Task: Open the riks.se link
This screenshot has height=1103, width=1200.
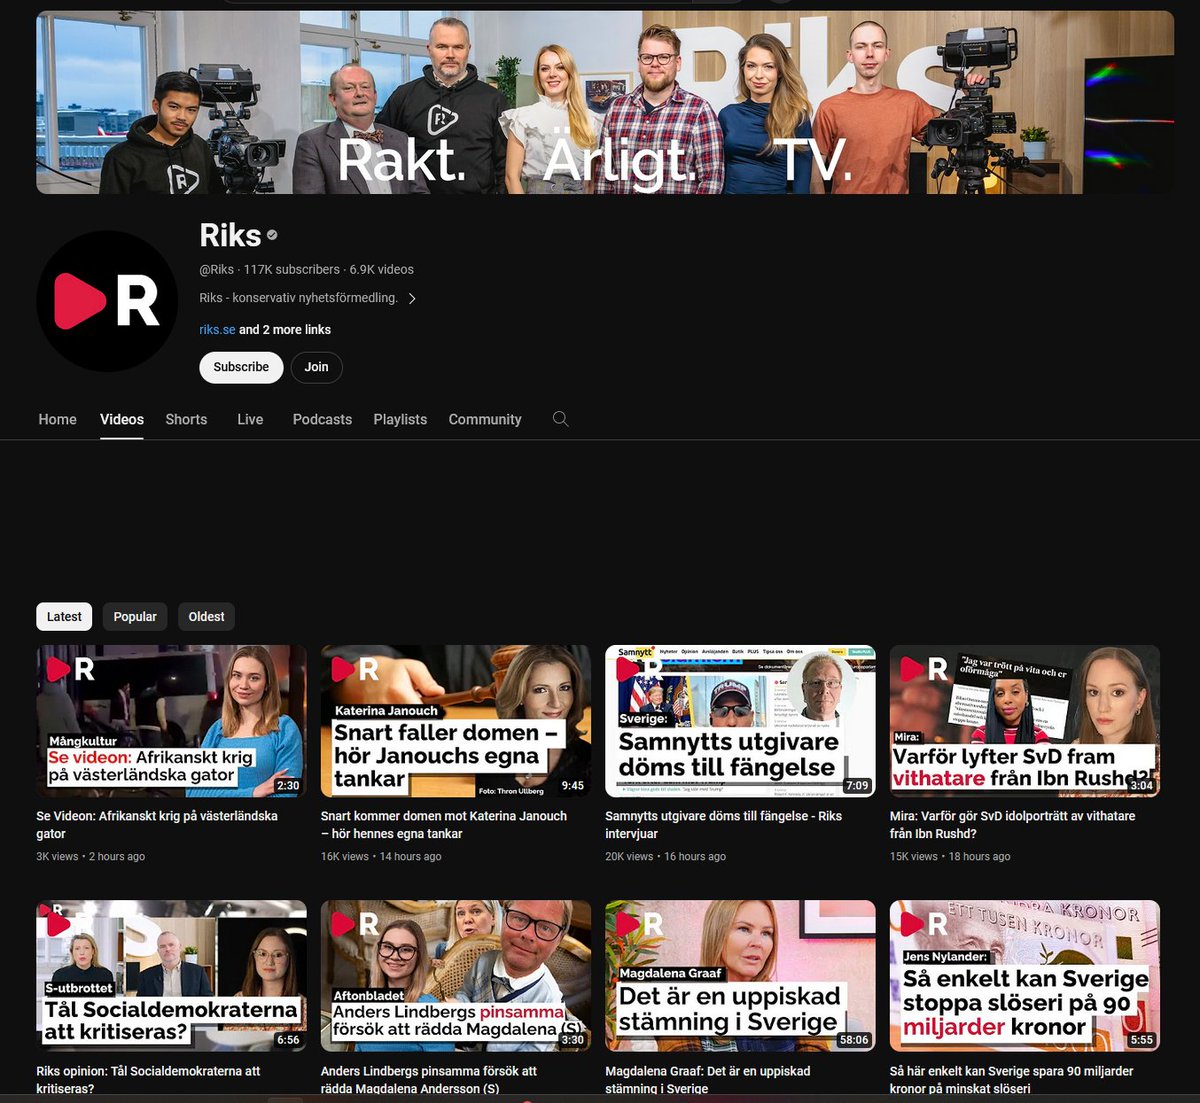Action: point(217,329)
